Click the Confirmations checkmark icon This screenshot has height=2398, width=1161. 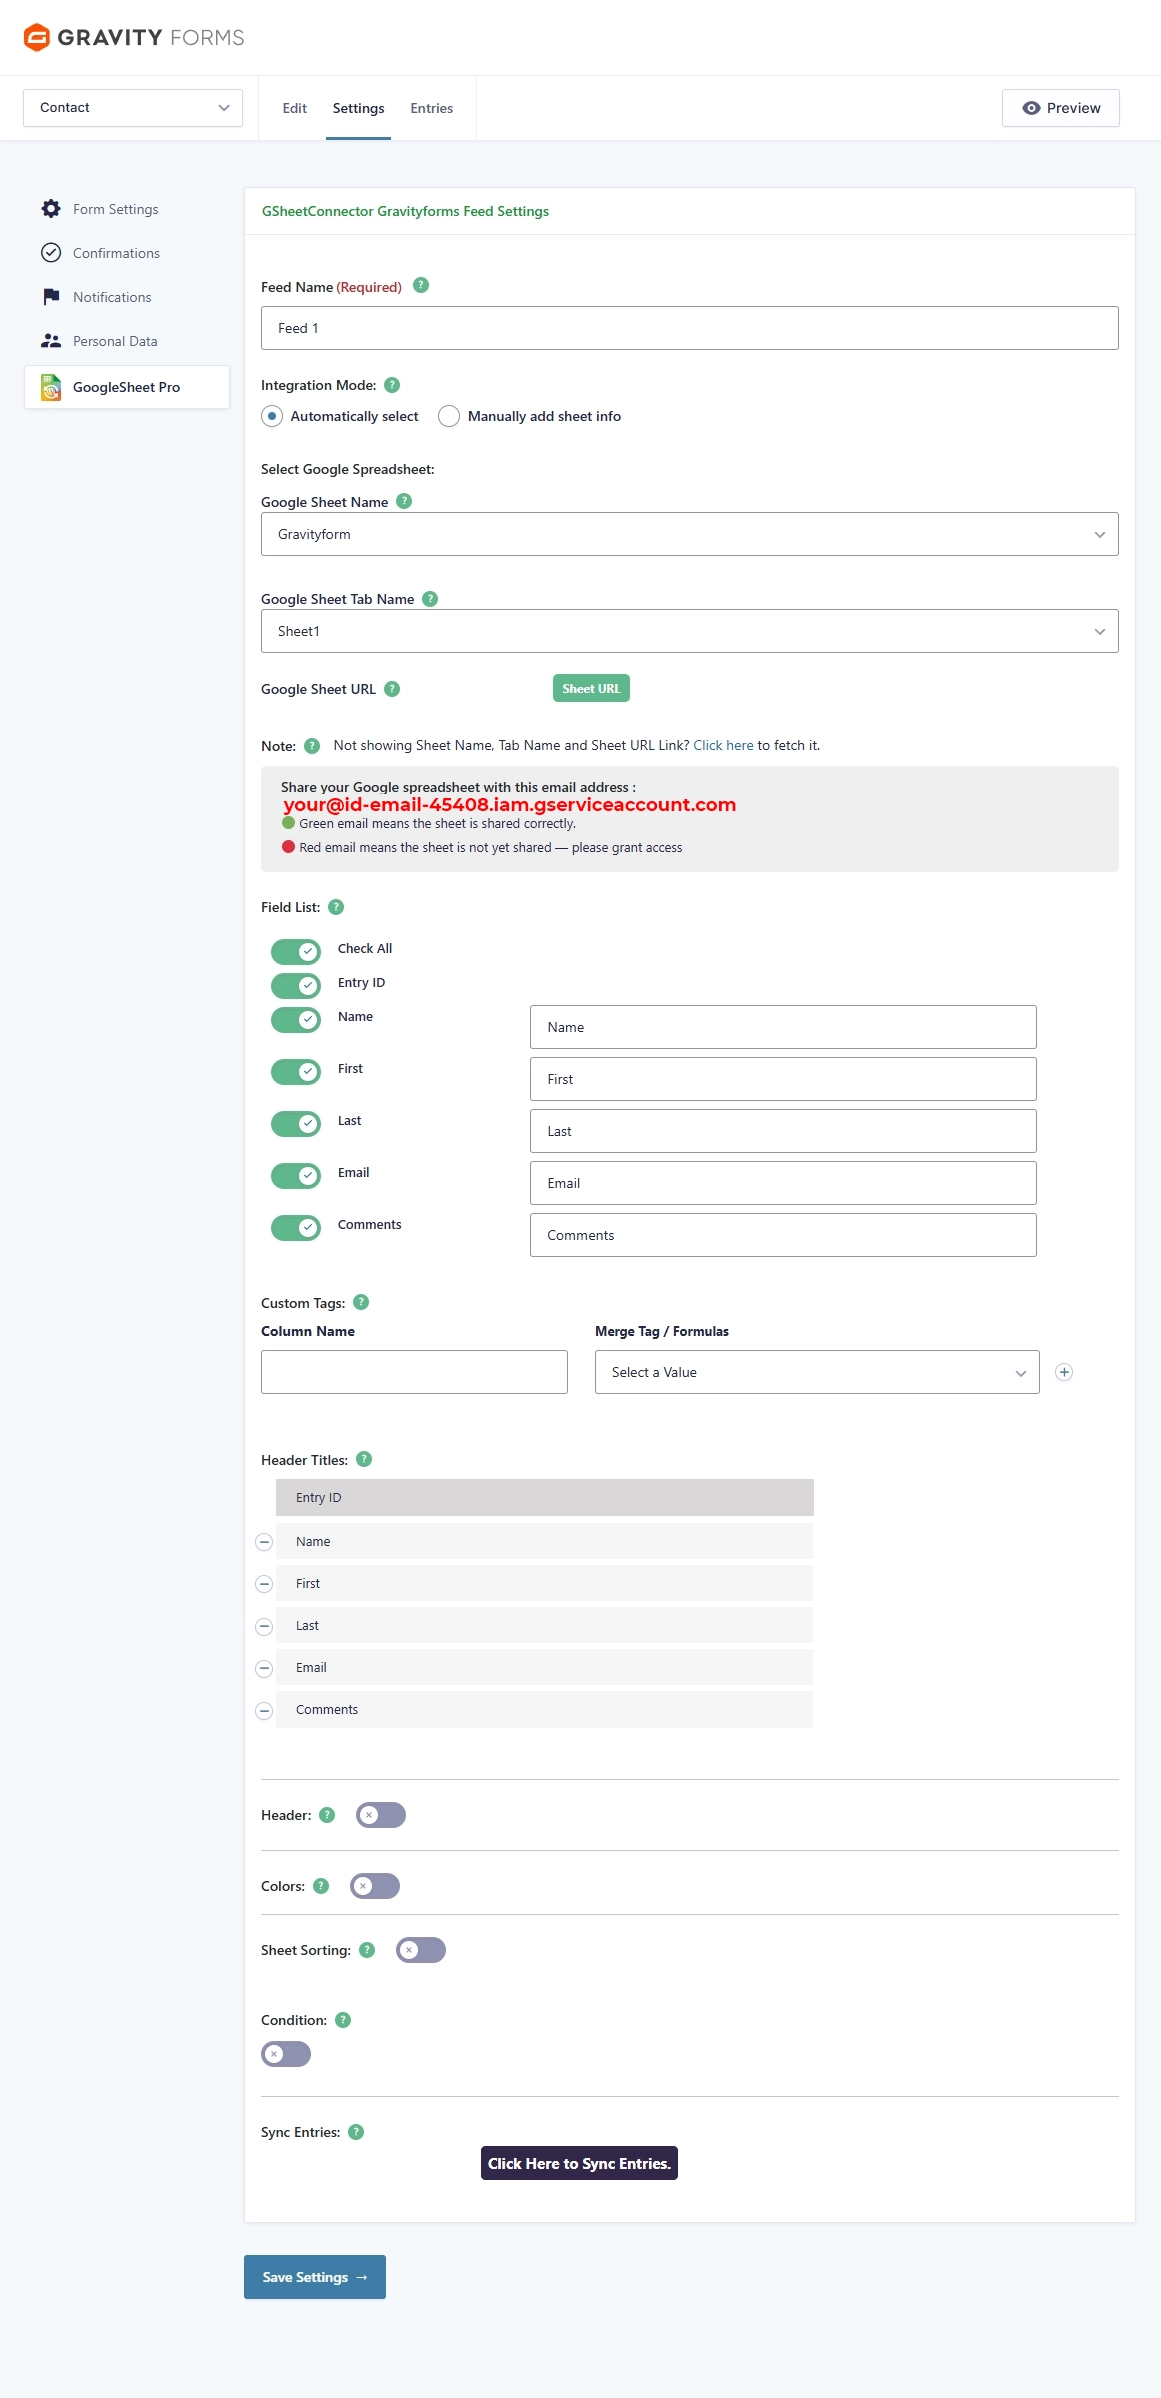tap(51, 253)
